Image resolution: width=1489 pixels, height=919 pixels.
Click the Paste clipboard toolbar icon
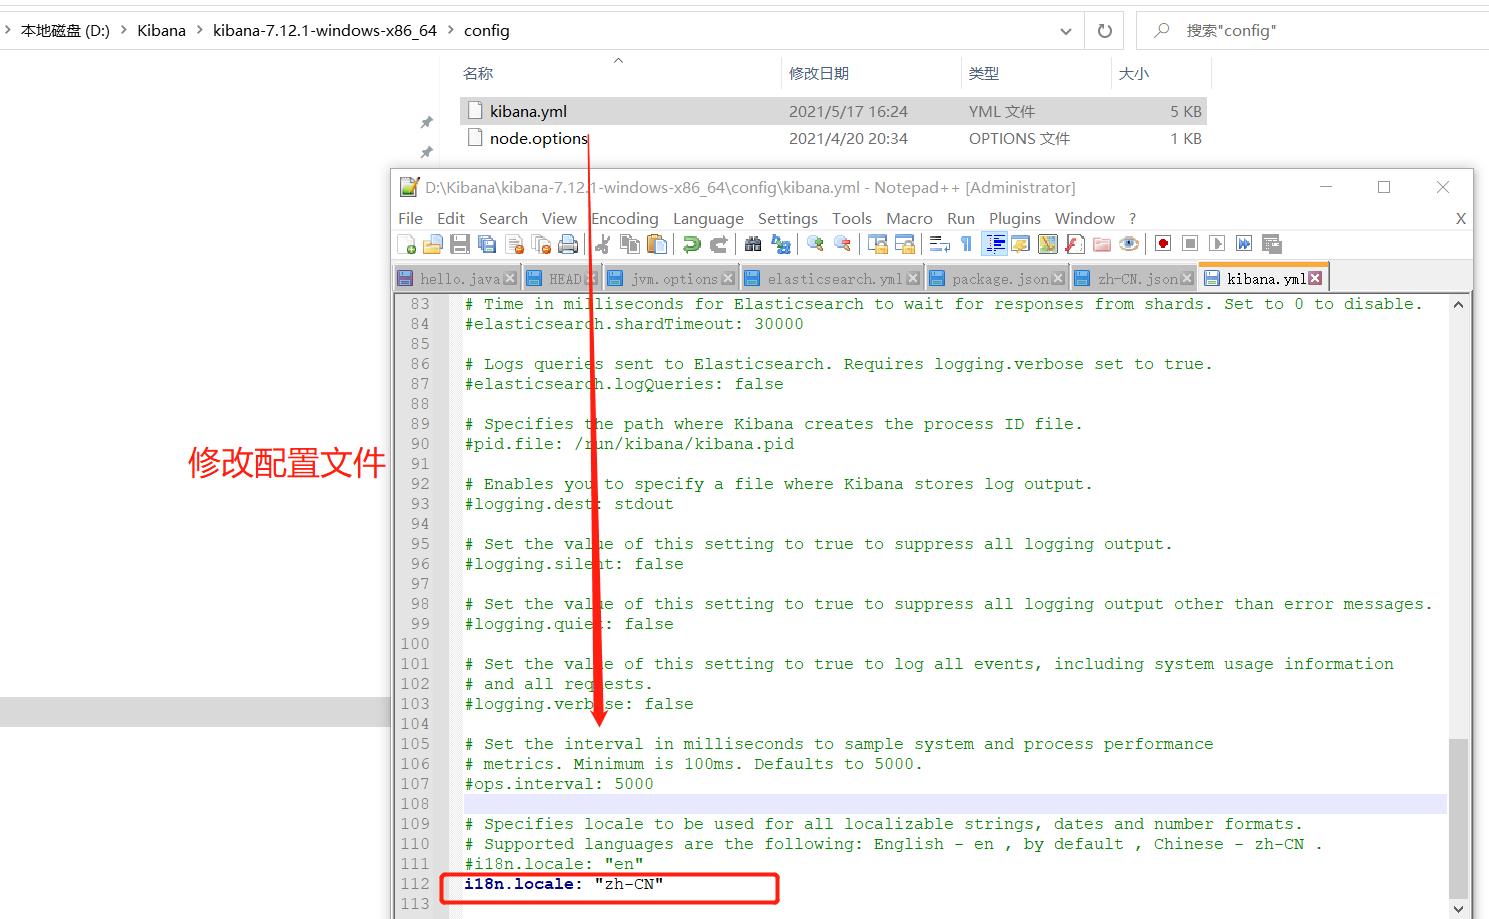point(657,244)
